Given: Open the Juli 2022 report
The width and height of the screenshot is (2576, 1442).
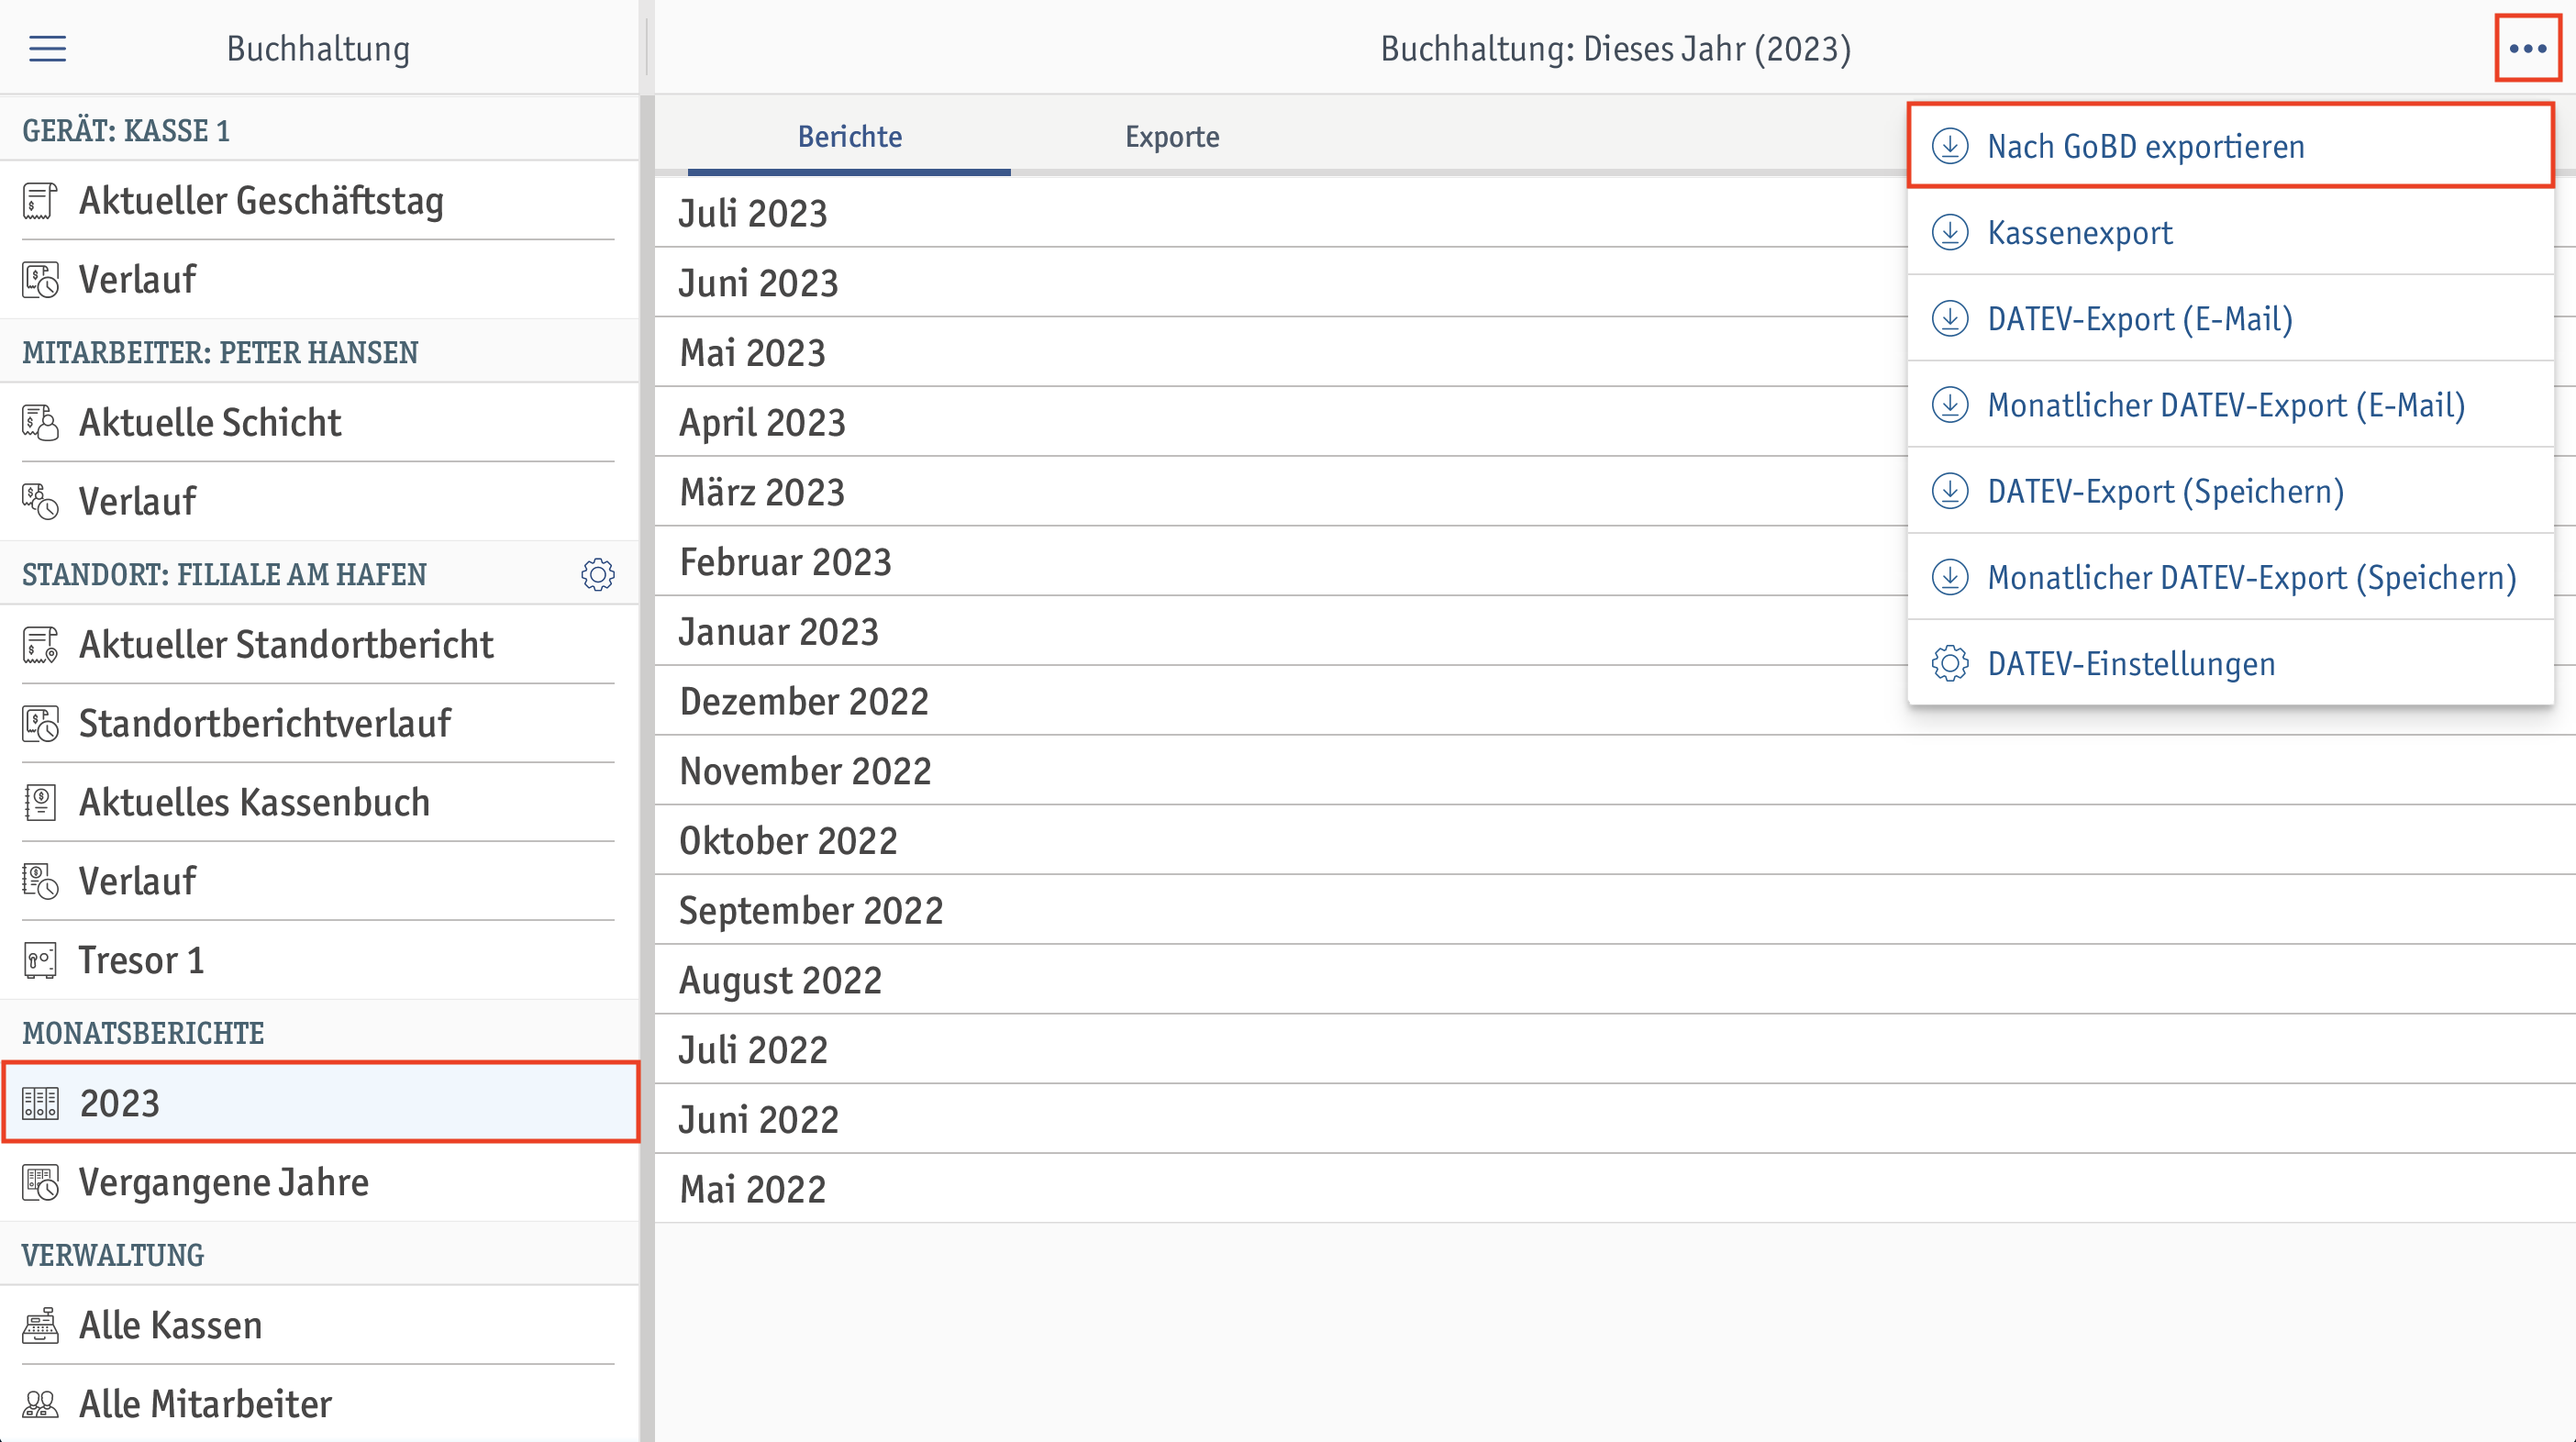Looking at the screenshot, I should tap(1615, 1050).
